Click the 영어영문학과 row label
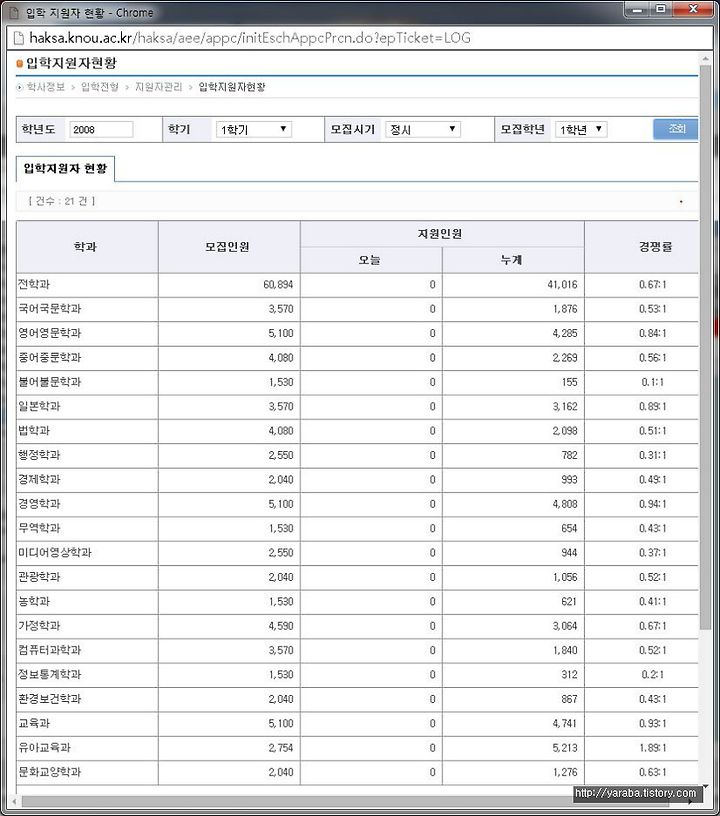 [50, 333]
